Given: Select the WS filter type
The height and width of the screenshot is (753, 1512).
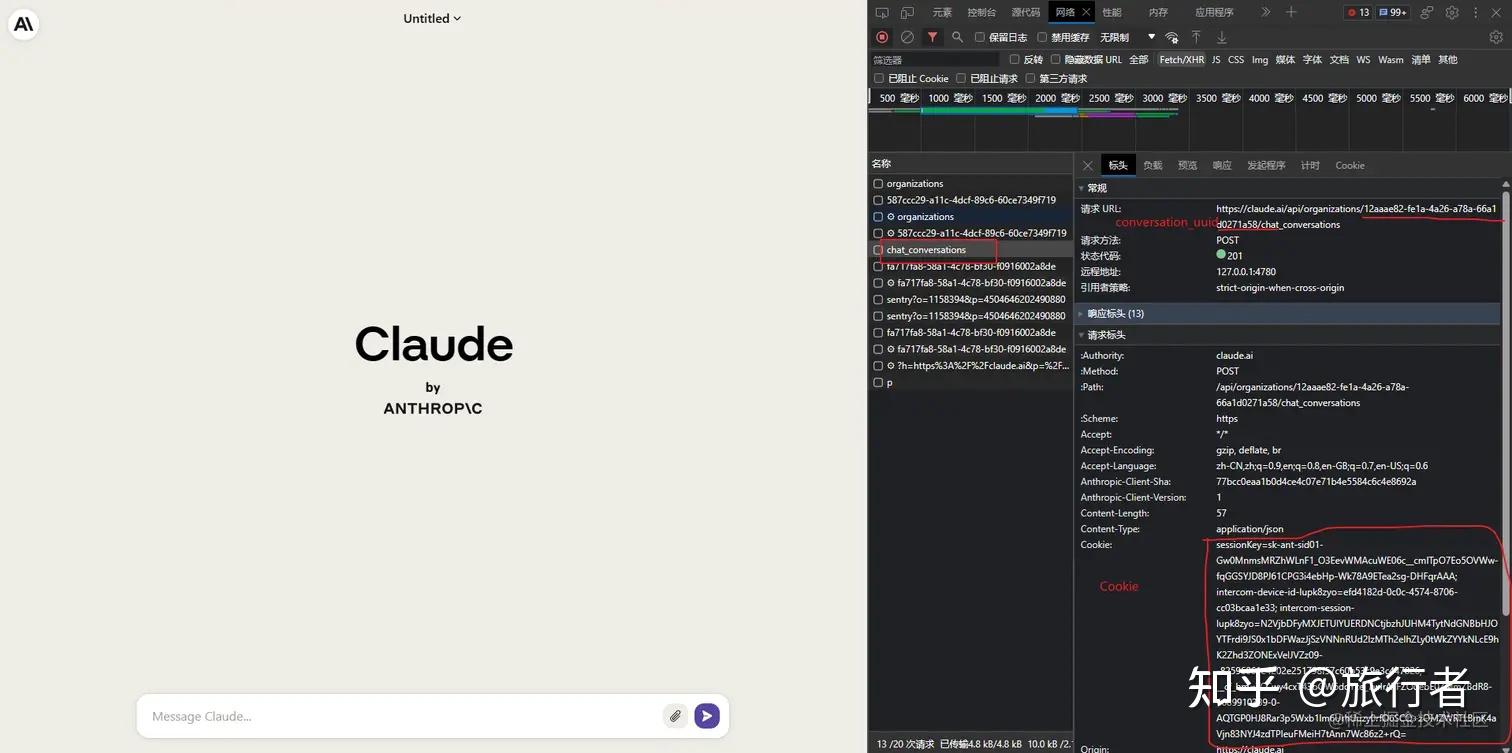Looking at the screenshot, I should 1363,60.
